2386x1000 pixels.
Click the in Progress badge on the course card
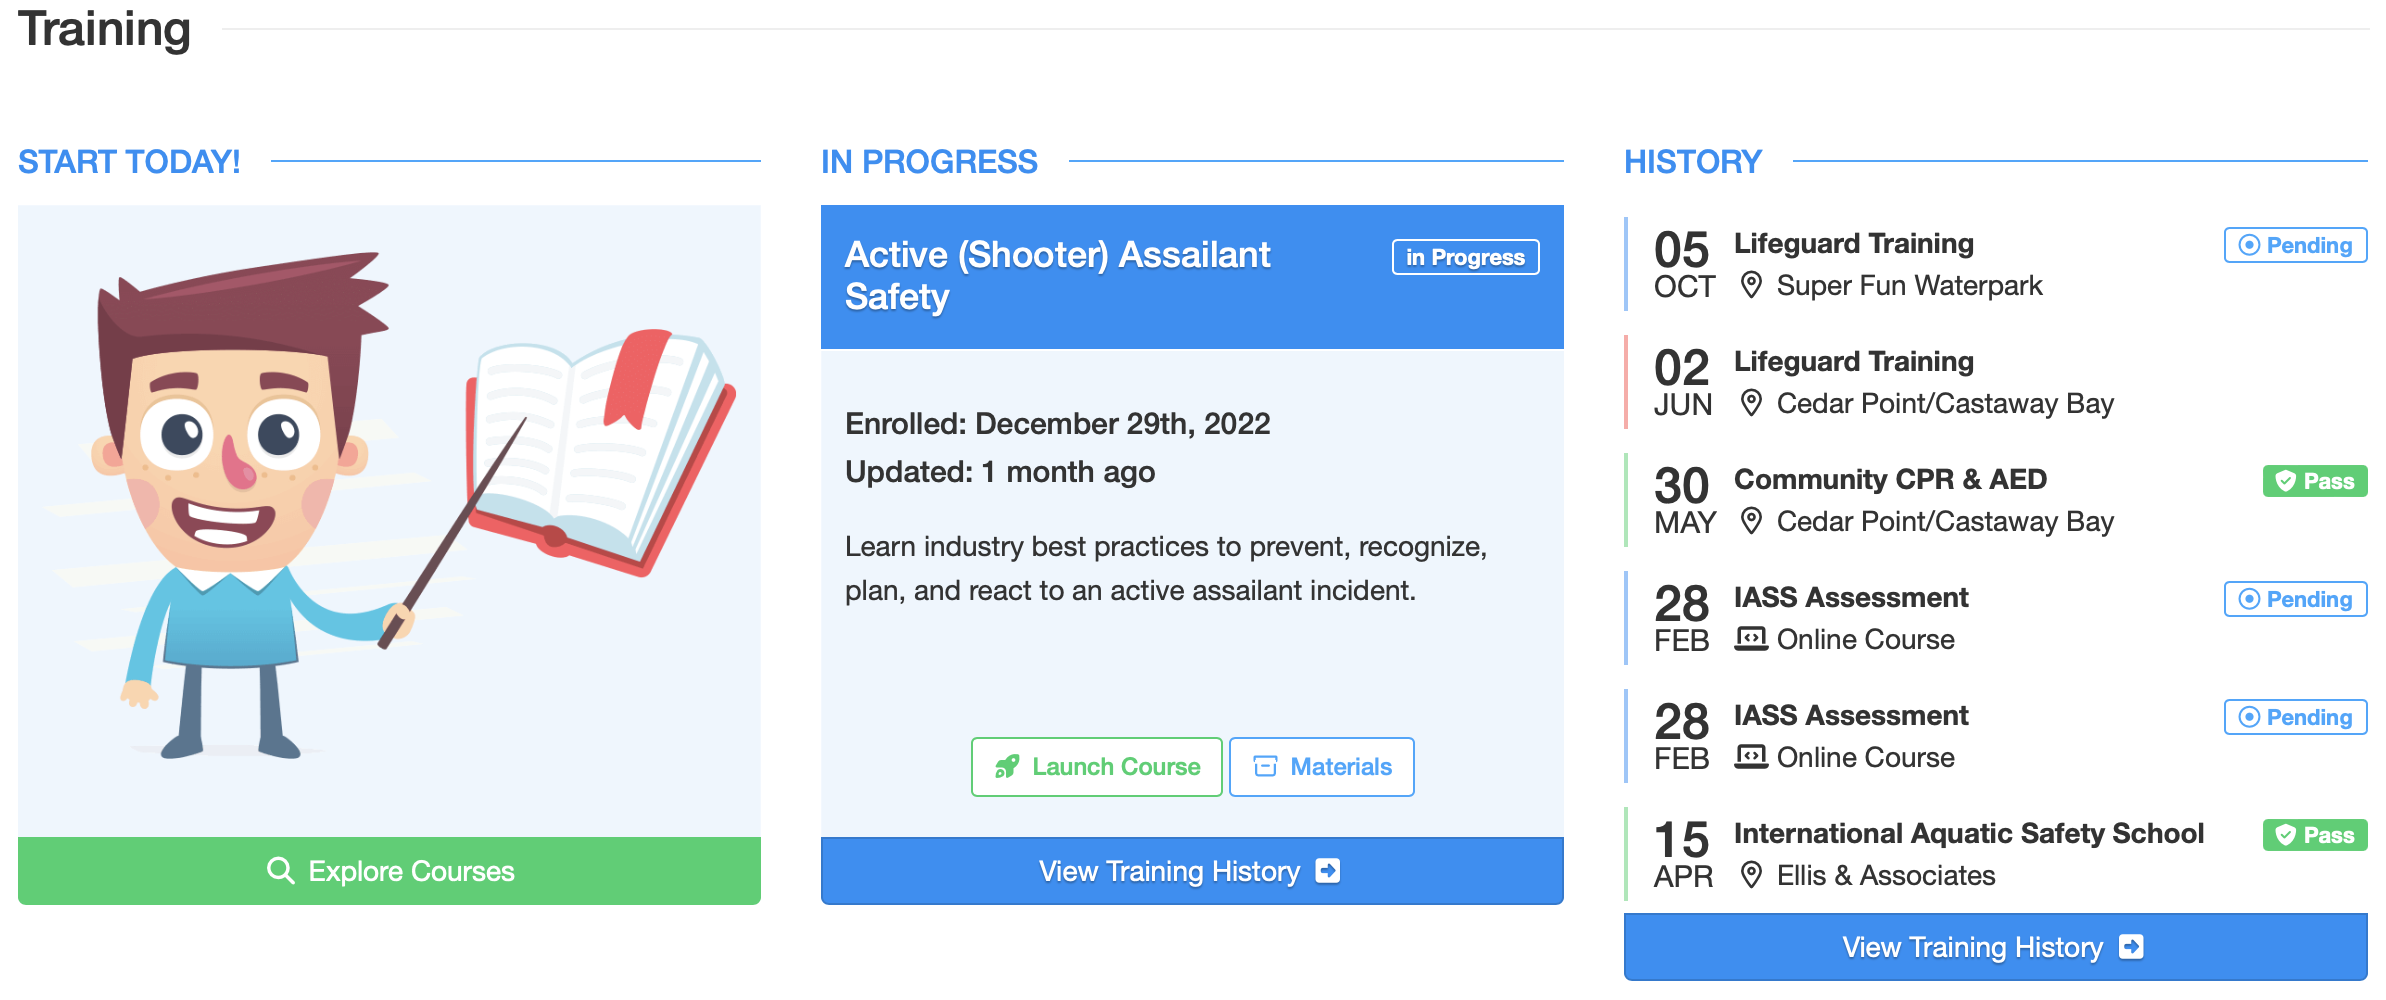[x=1465, y=257]
